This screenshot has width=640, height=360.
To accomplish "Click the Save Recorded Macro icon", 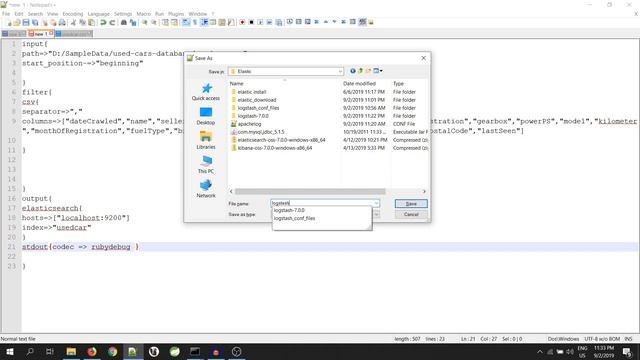I will (279, 22).
